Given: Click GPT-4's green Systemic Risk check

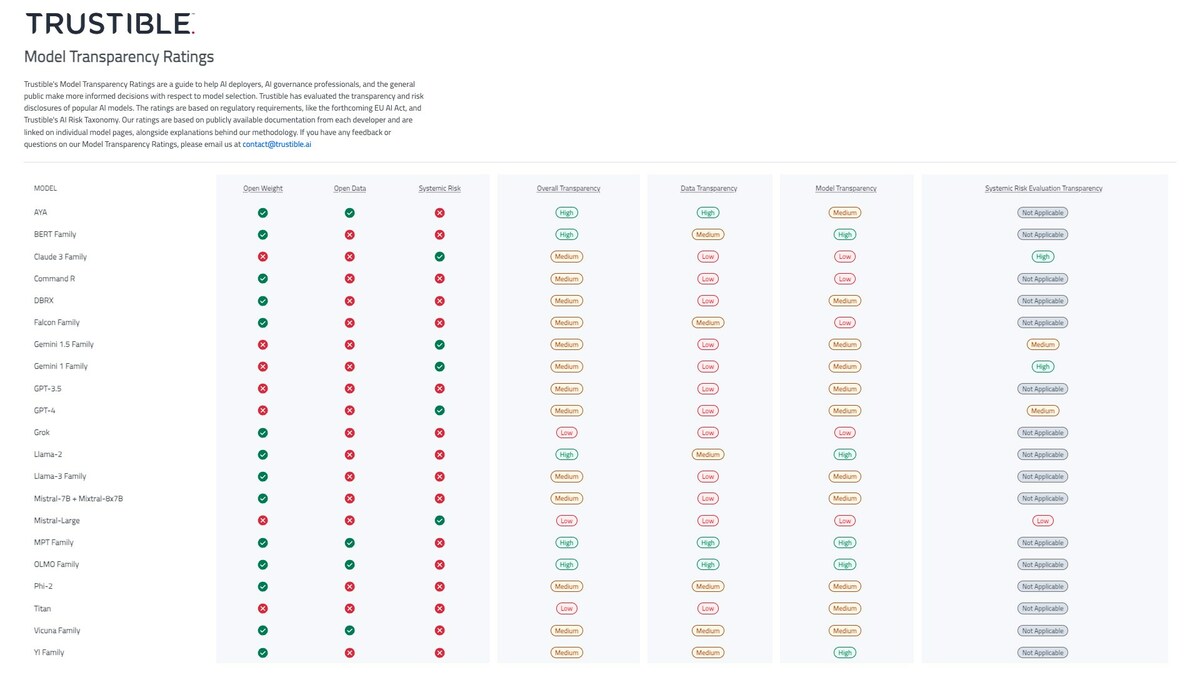Looking at the screenshot, I should [x=440, y=411].
